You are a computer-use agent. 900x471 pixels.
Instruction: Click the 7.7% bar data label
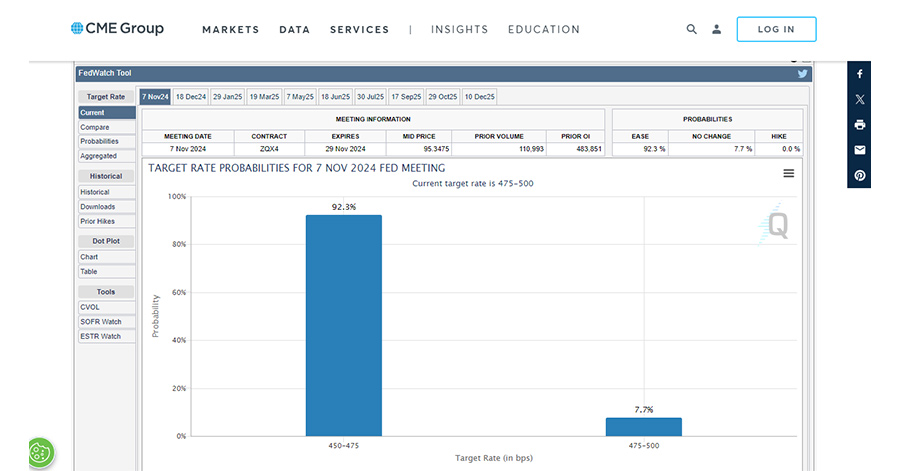pos(644,410)
